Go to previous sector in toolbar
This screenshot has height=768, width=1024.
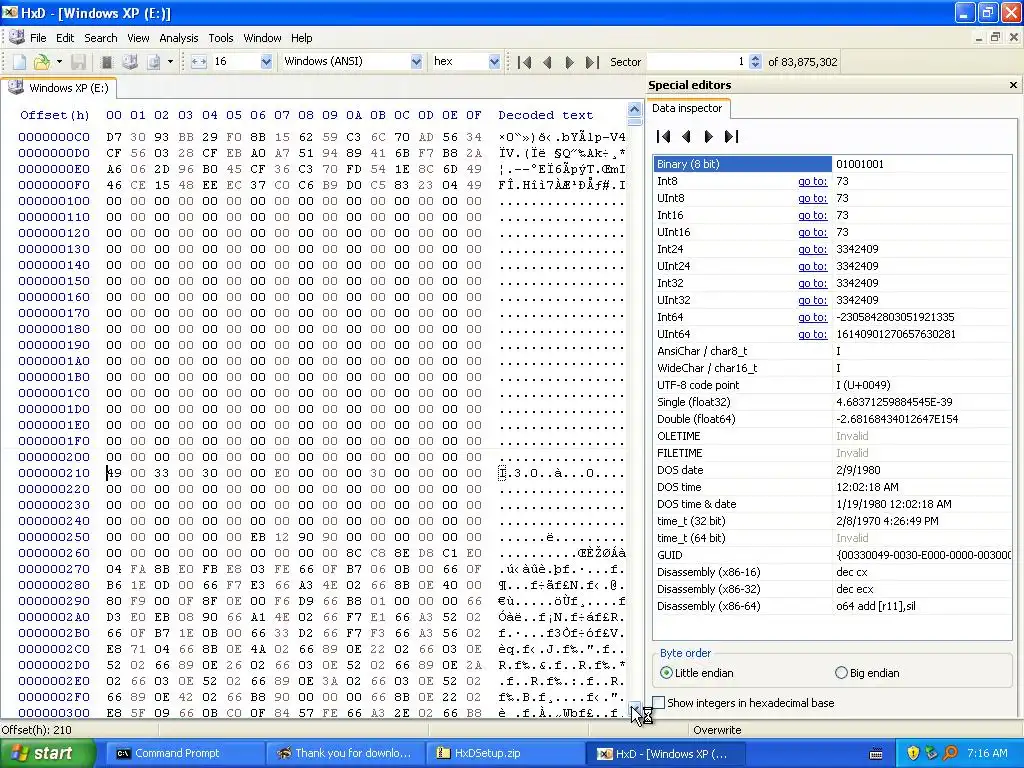pos(547,62)
